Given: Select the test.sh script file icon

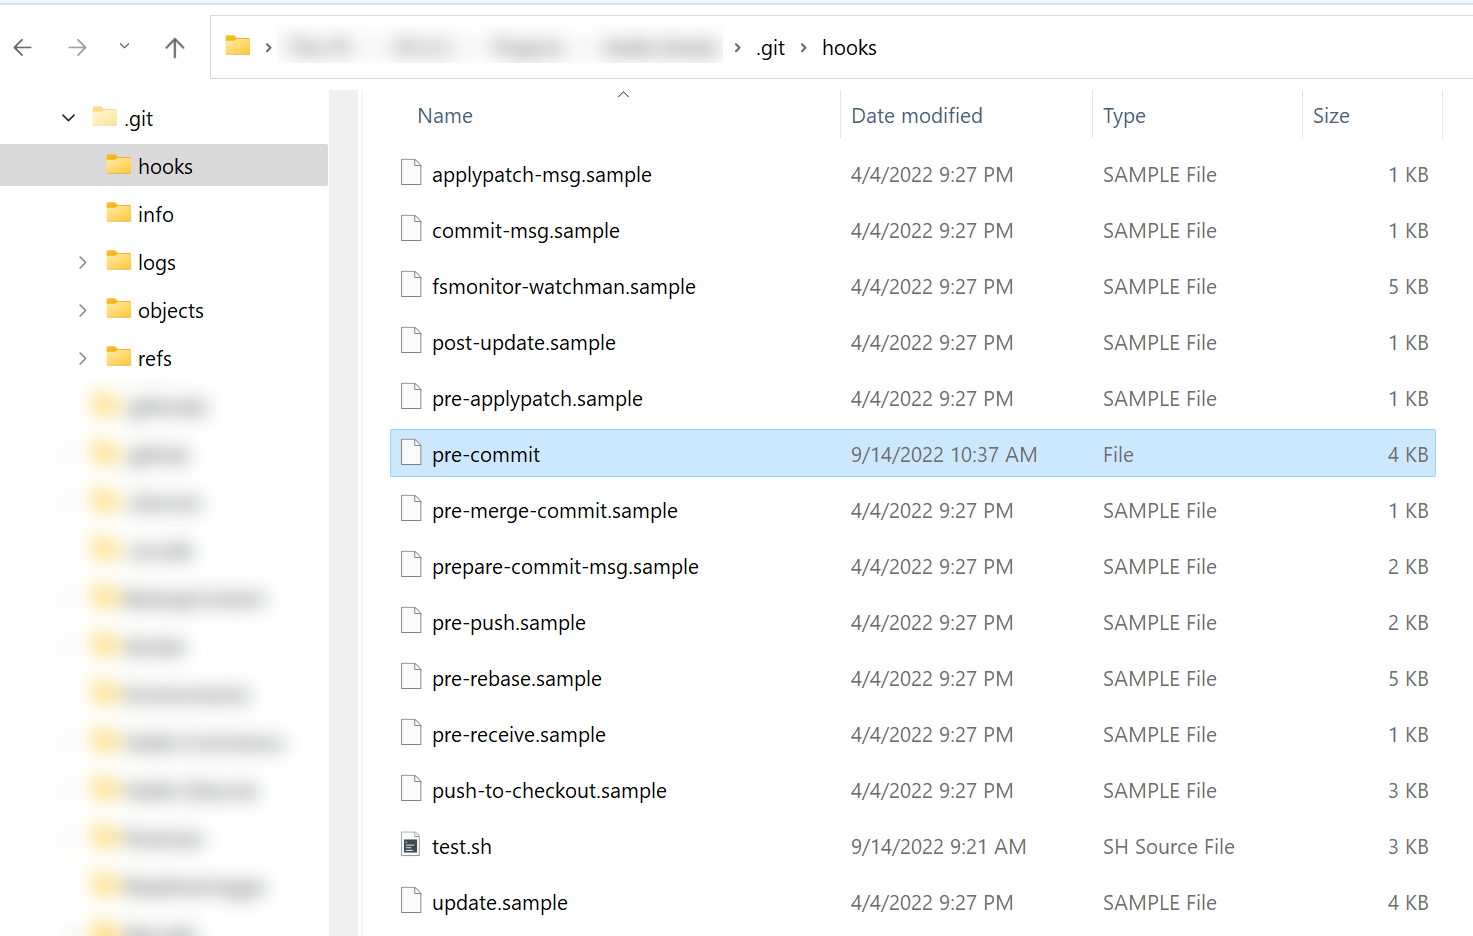Looking at the screenshot, I should (x=411, y=846).
